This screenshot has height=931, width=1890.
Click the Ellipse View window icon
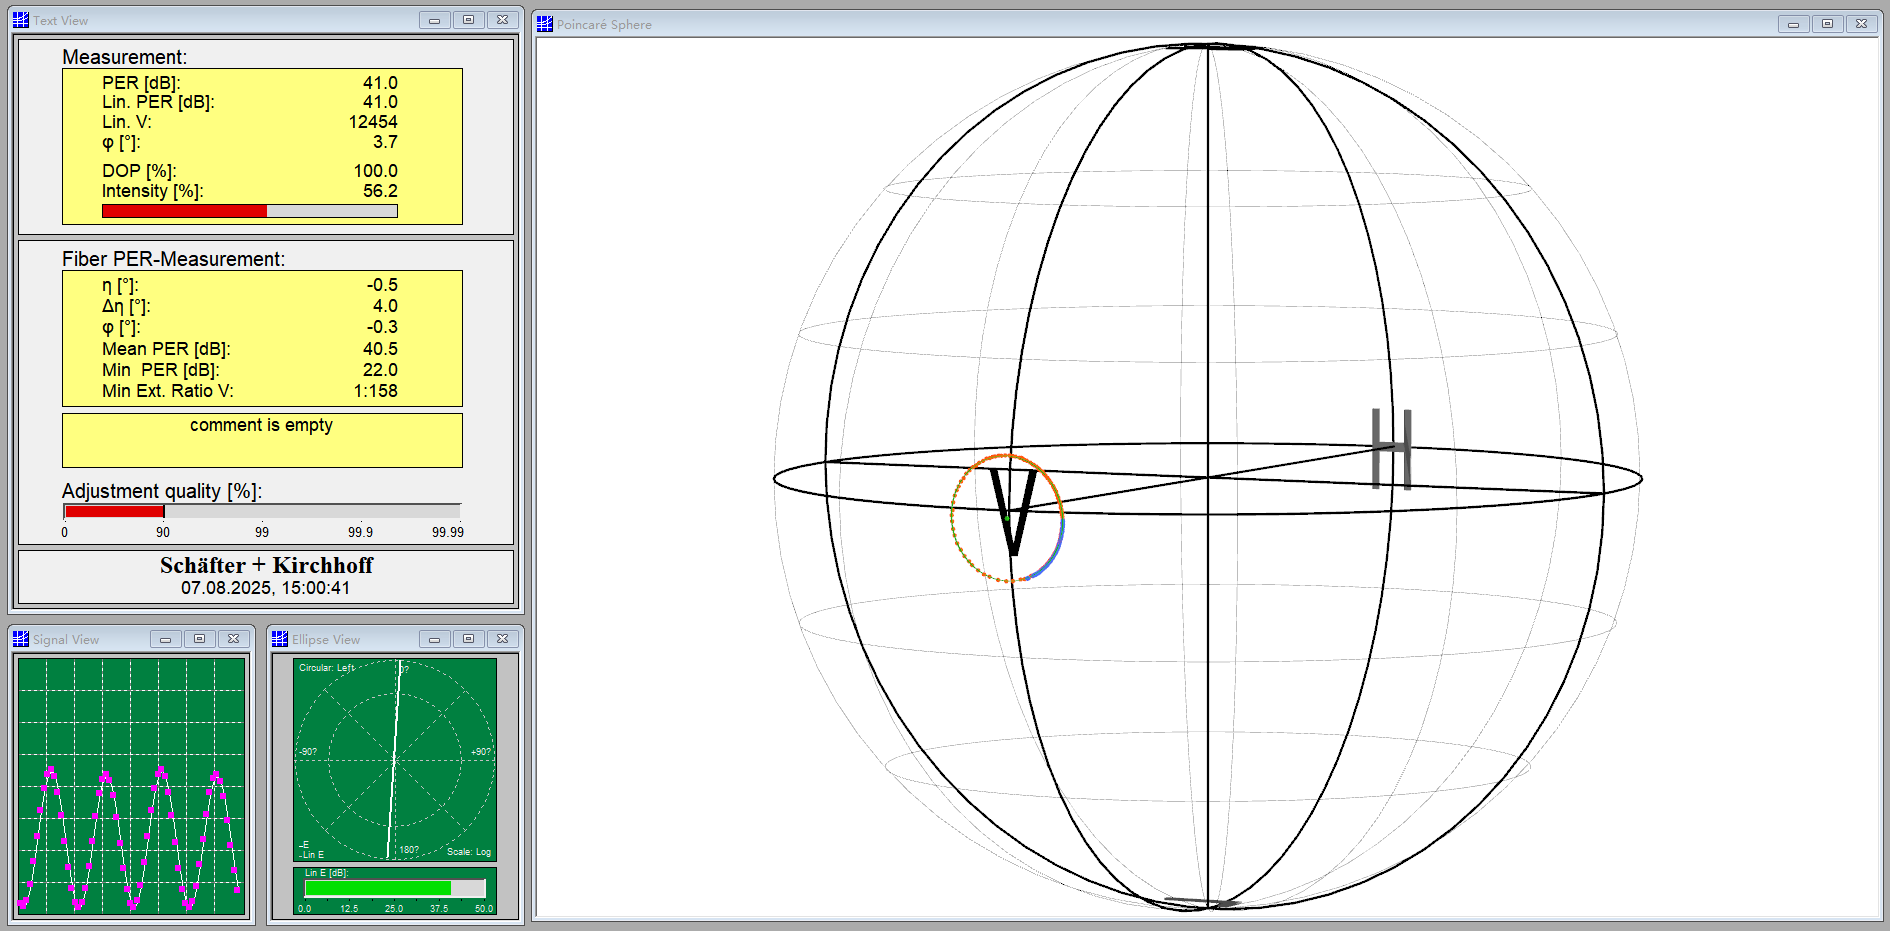pyautogui.click(x=280, y=639)
